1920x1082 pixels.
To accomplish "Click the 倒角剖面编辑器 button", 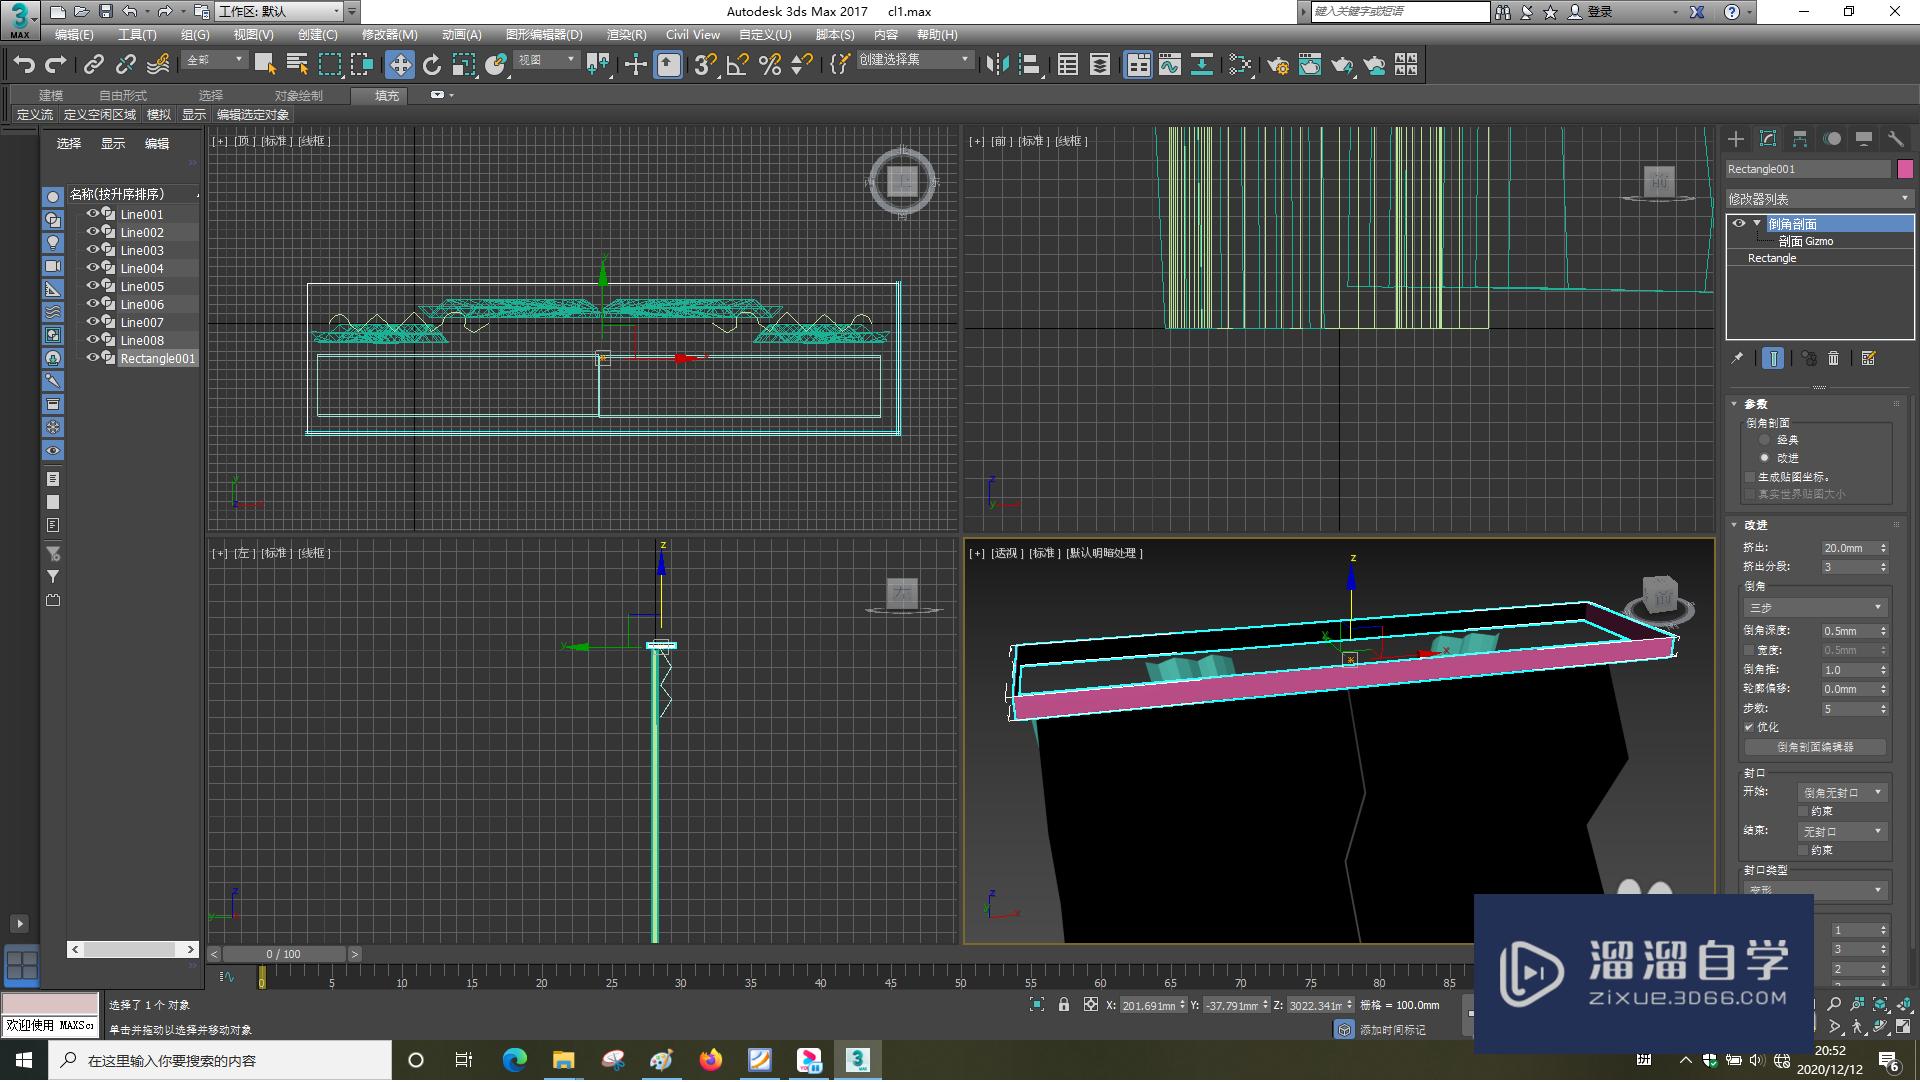I will (1815, 747).
